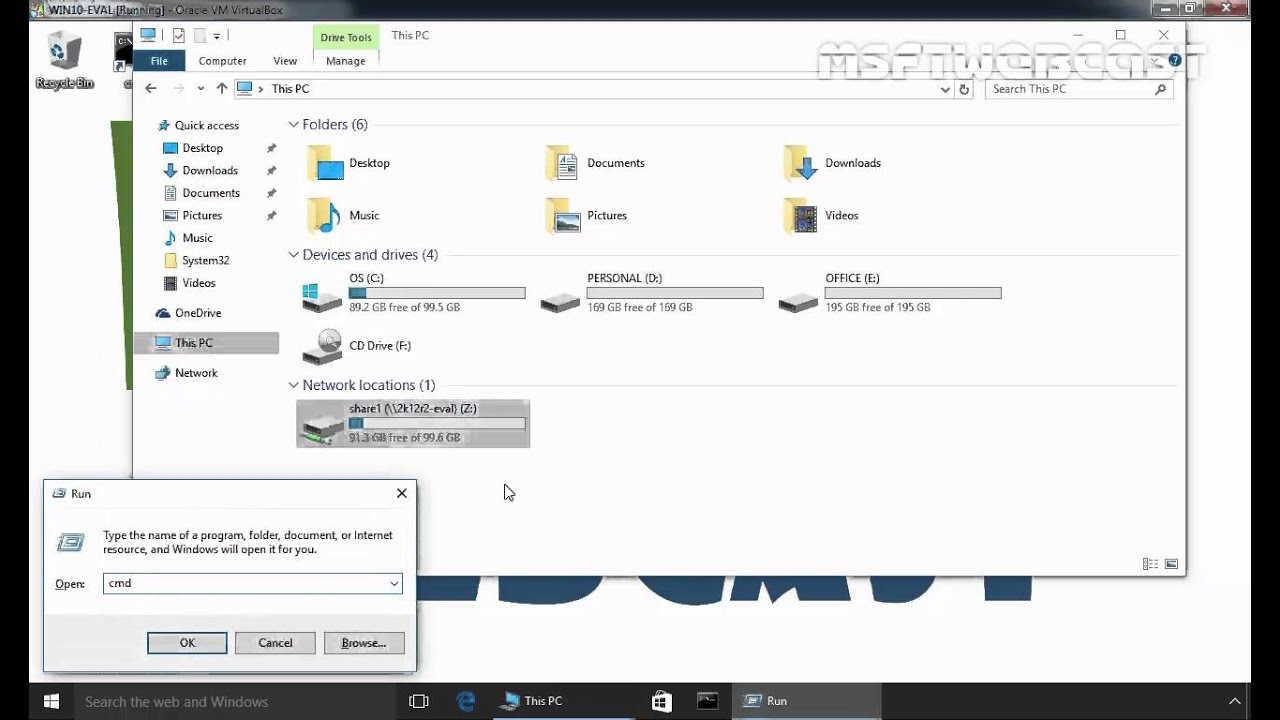This screenshot has height=720, width=1280.
Task: Collapse the Network locations (1) group
Action: pos(293,384)
